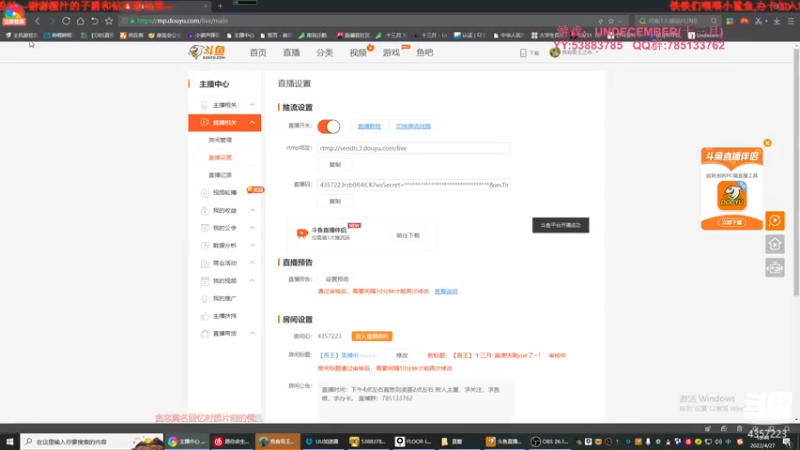
Task: Open the Windows Start button
Action: tap(10, 441)
